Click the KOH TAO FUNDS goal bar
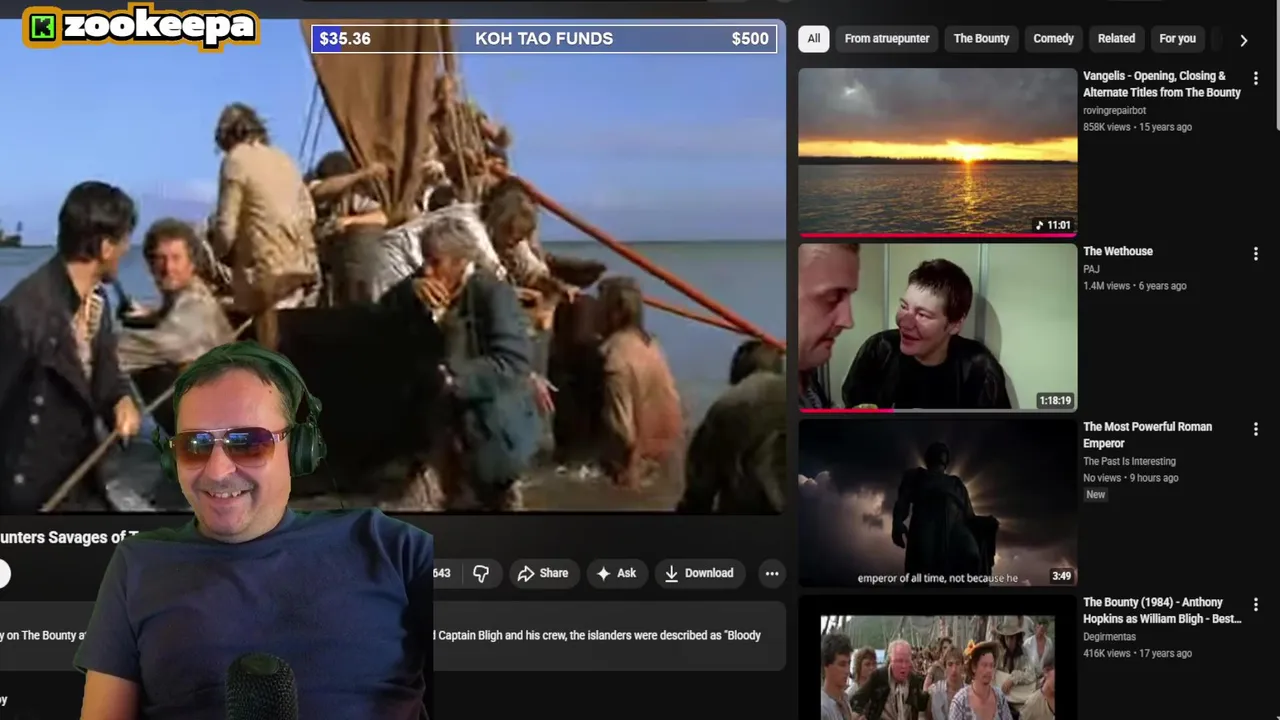This screenshot has height=720, width=1280. pos(544,39)
